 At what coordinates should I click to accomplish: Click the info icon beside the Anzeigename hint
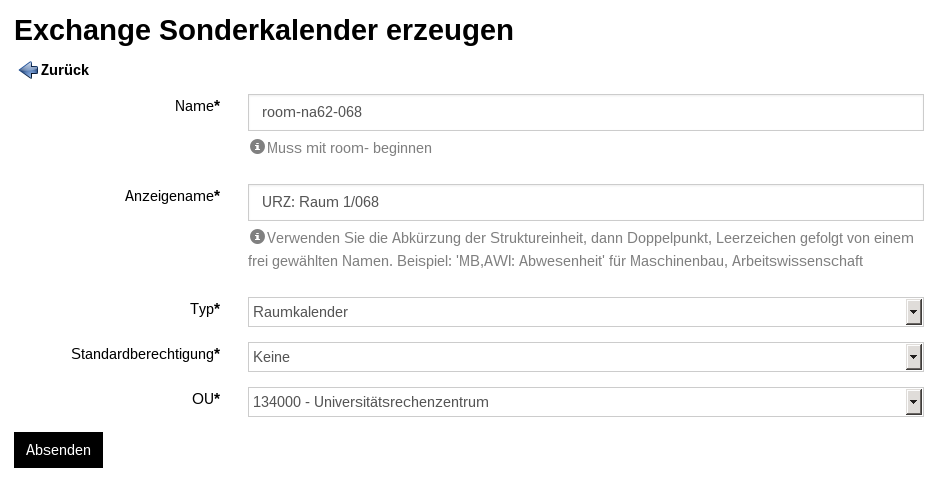257,237
